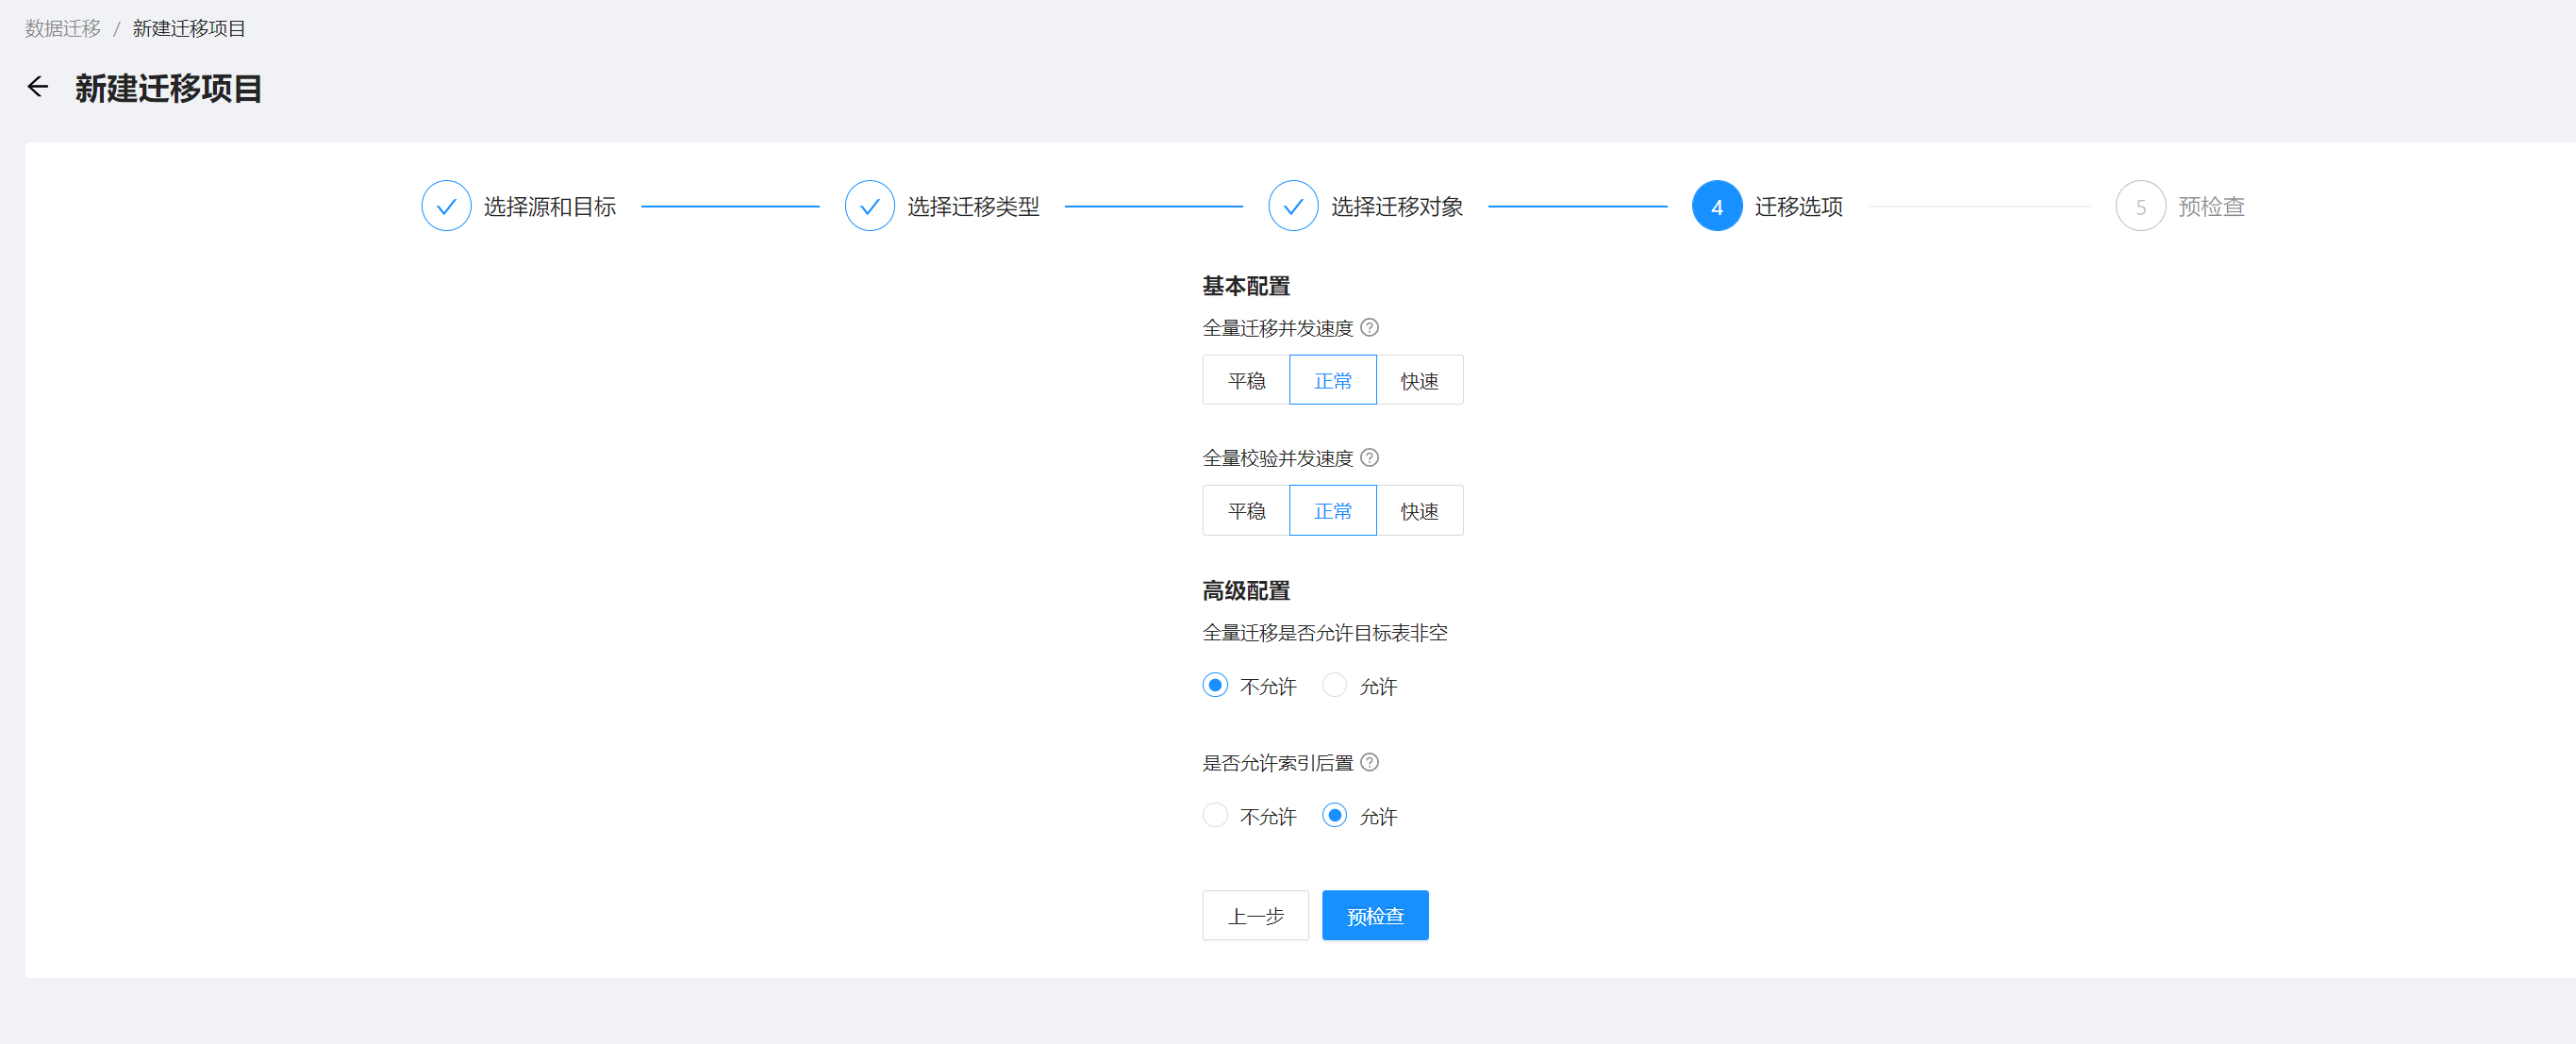2576x1044 pixels.
Task: Select 允许 for 目标表非空 option
Action: coord(1334,685)
